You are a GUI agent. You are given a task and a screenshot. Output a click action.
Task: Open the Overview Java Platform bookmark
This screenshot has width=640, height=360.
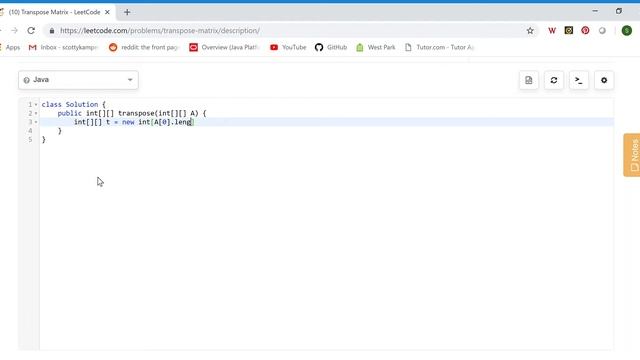click(x=224, y=47)
